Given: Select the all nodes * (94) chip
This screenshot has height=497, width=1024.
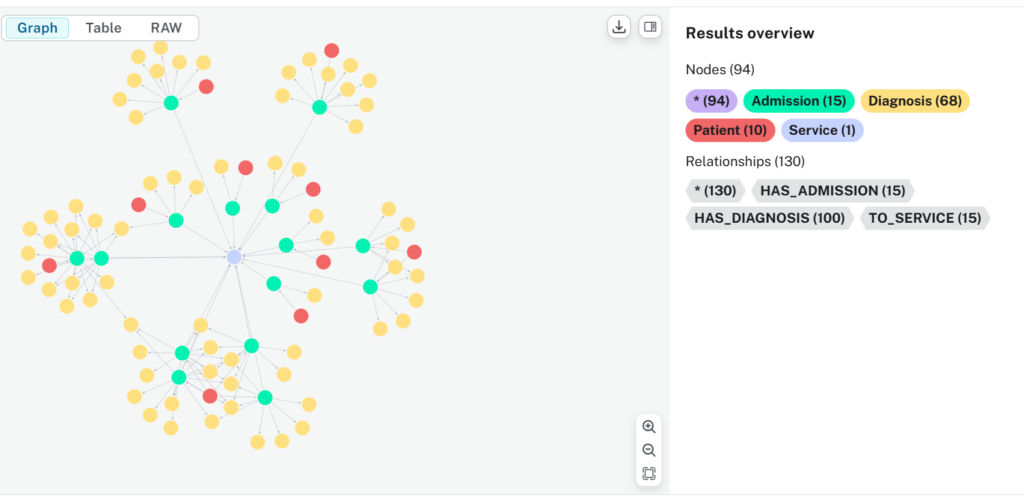Looking at the screenshot, I should (711, 101).
